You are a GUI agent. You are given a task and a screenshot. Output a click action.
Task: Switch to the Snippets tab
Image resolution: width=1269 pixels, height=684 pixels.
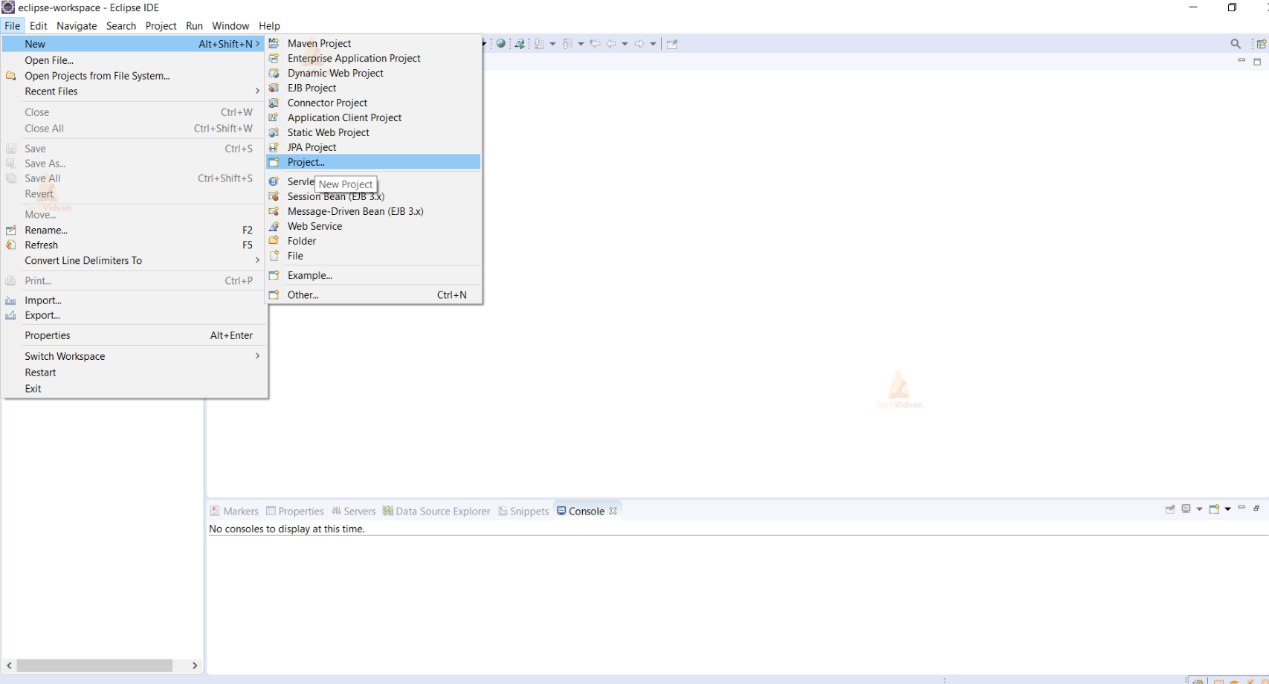[523, 511]
